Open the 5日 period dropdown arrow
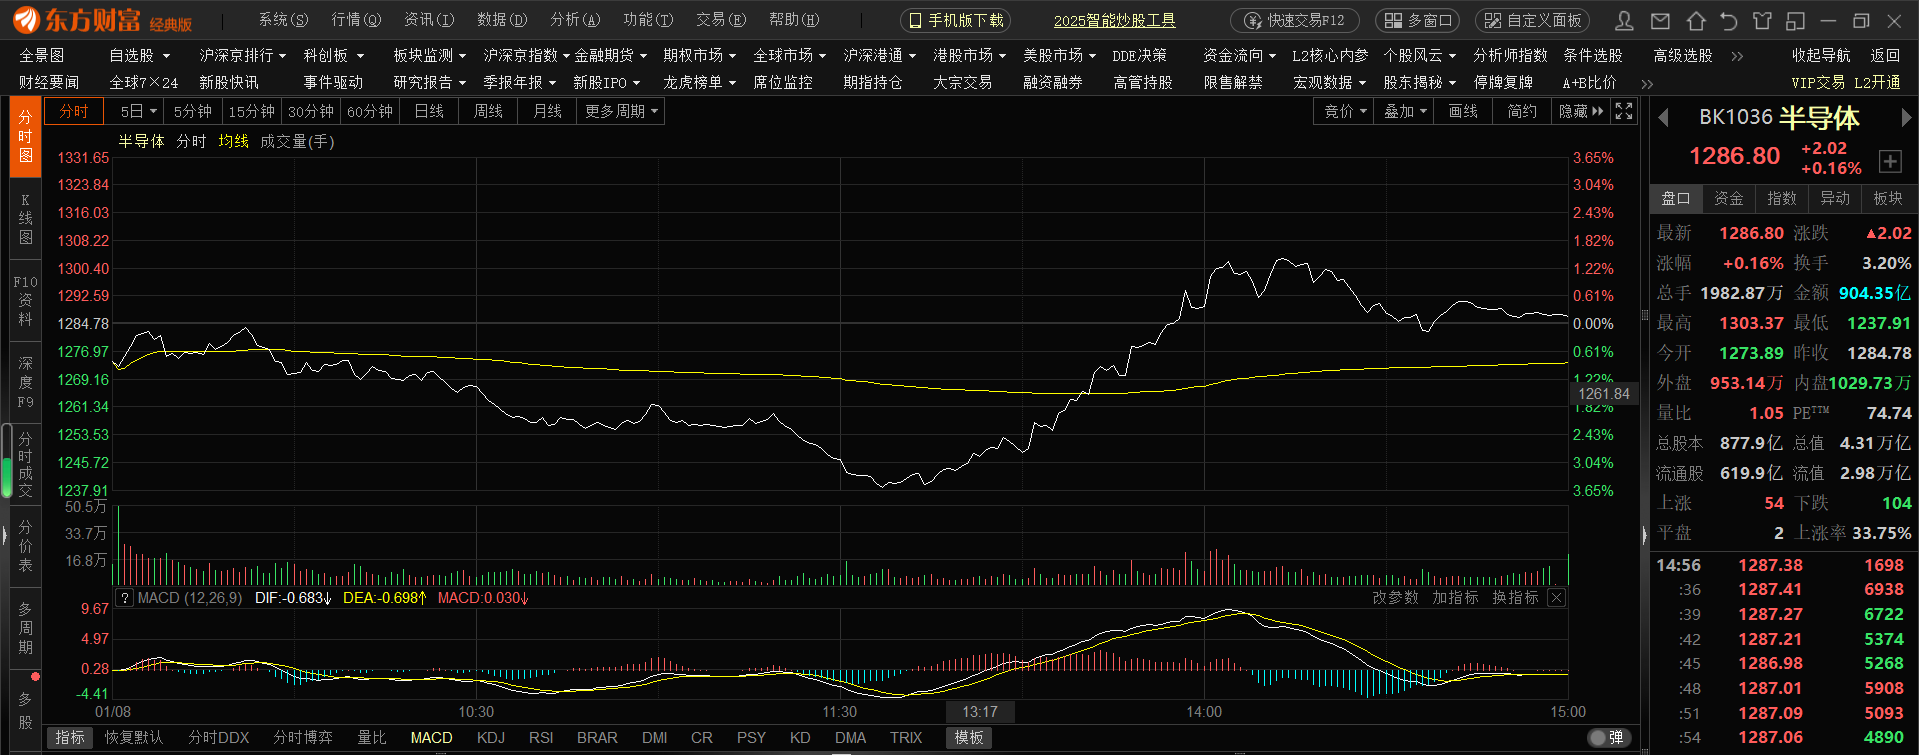This screenshot has height=755, width=1919. (153, 111)
